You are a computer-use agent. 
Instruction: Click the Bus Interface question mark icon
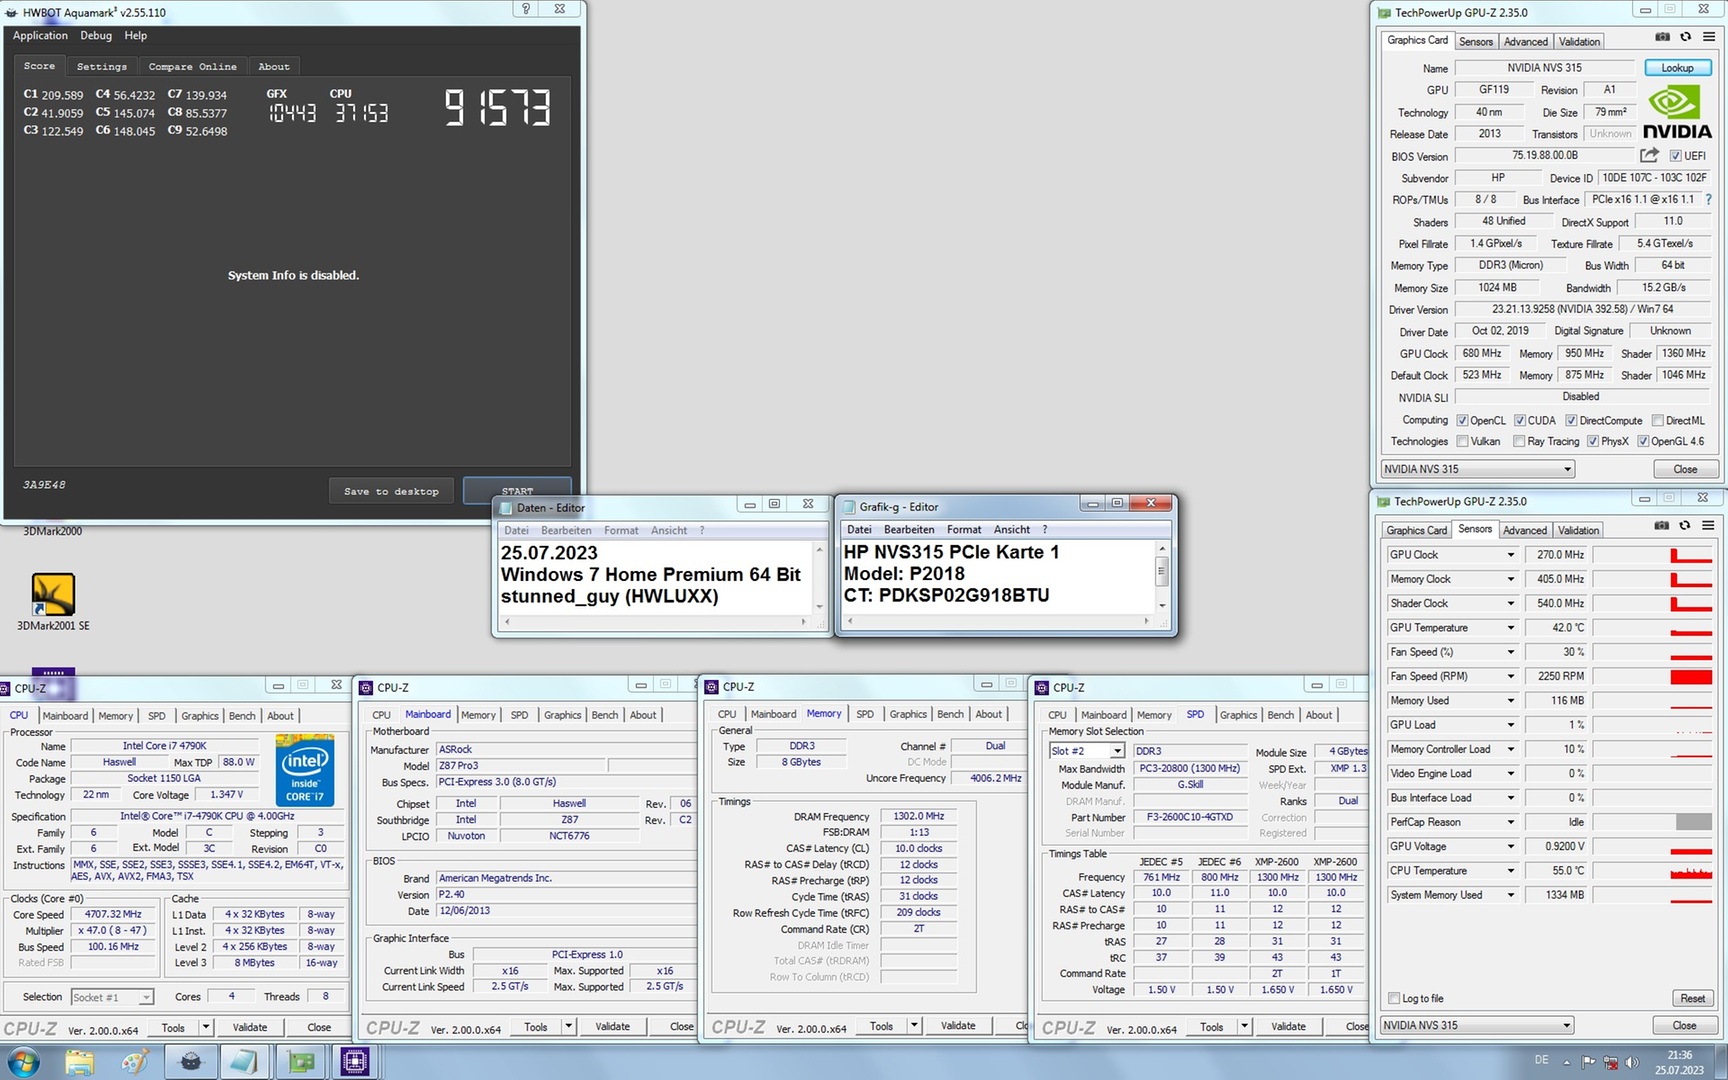click(1709, 199)
